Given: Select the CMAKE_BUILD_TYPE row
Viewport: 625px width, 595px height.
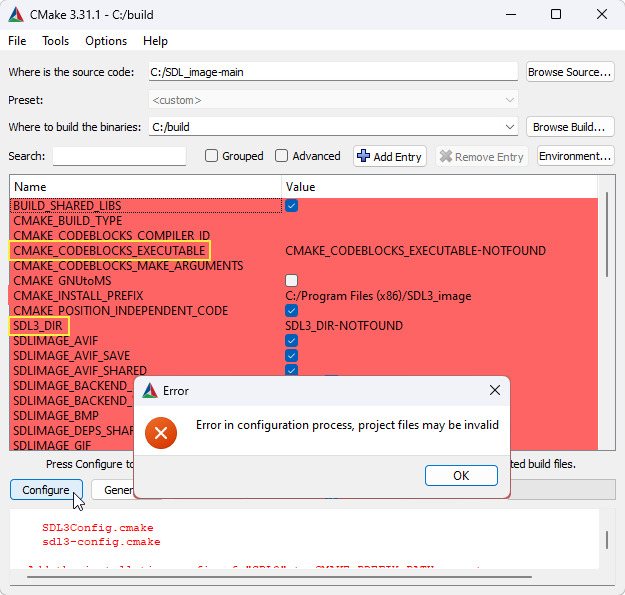Looking at the screenshot, I should tap(304, 221).
